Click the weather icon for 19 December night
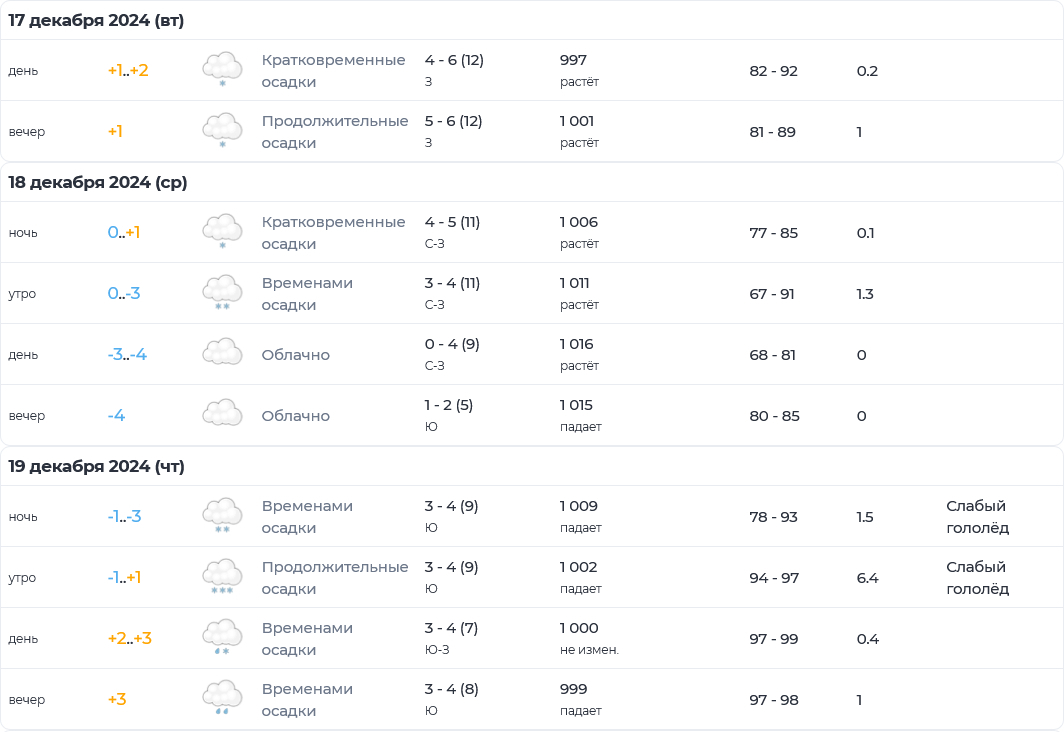Screen dimensions: 1064x732 [x=222, y=516]
